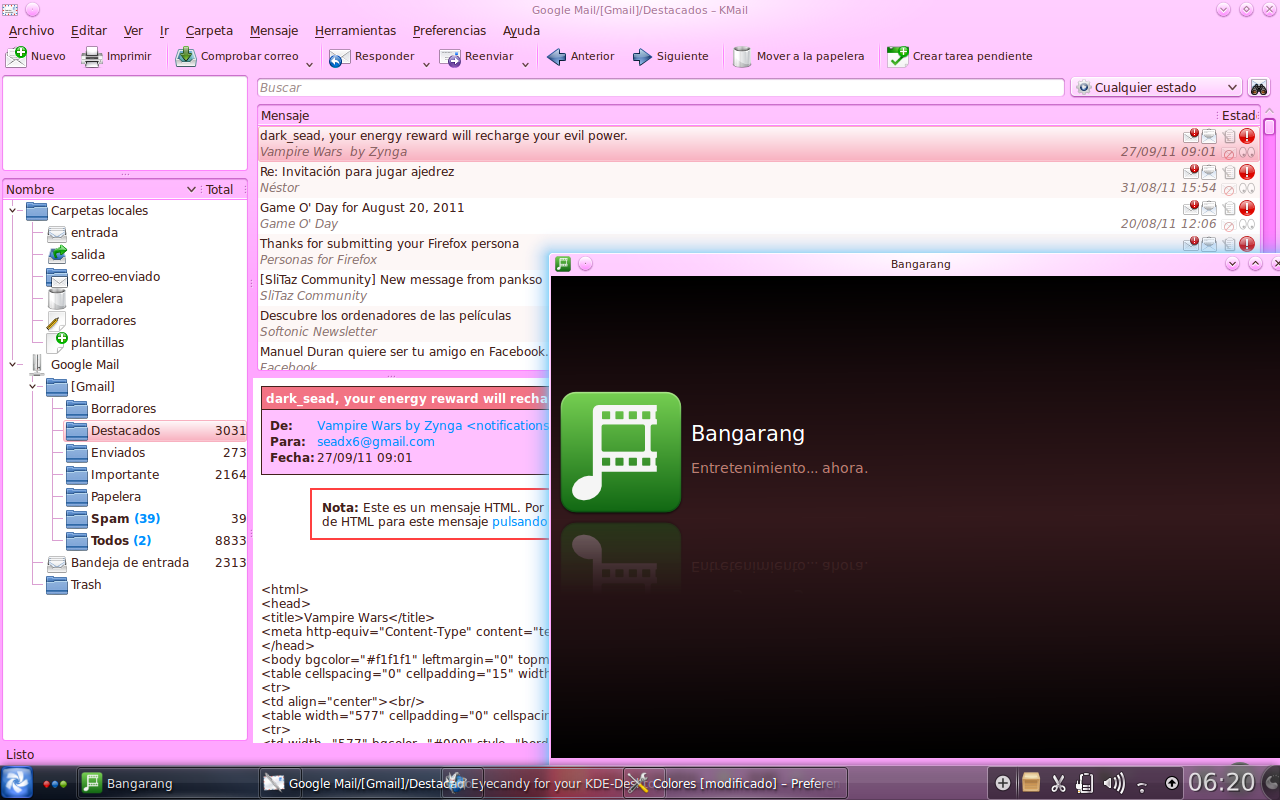Click Mover a la papelera trash icon
Screen dimensions: 1280x800
point(742,57)
